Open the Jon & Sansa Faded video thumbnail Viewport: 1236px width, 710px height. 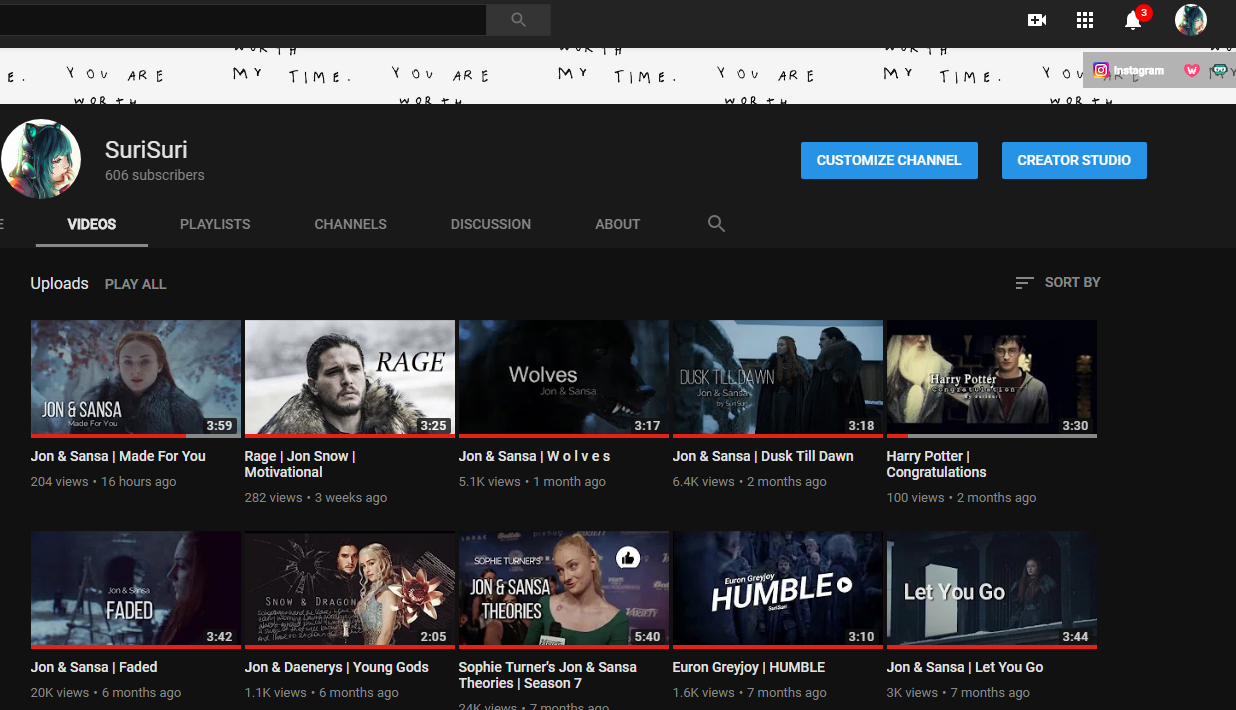coord(135,589)
